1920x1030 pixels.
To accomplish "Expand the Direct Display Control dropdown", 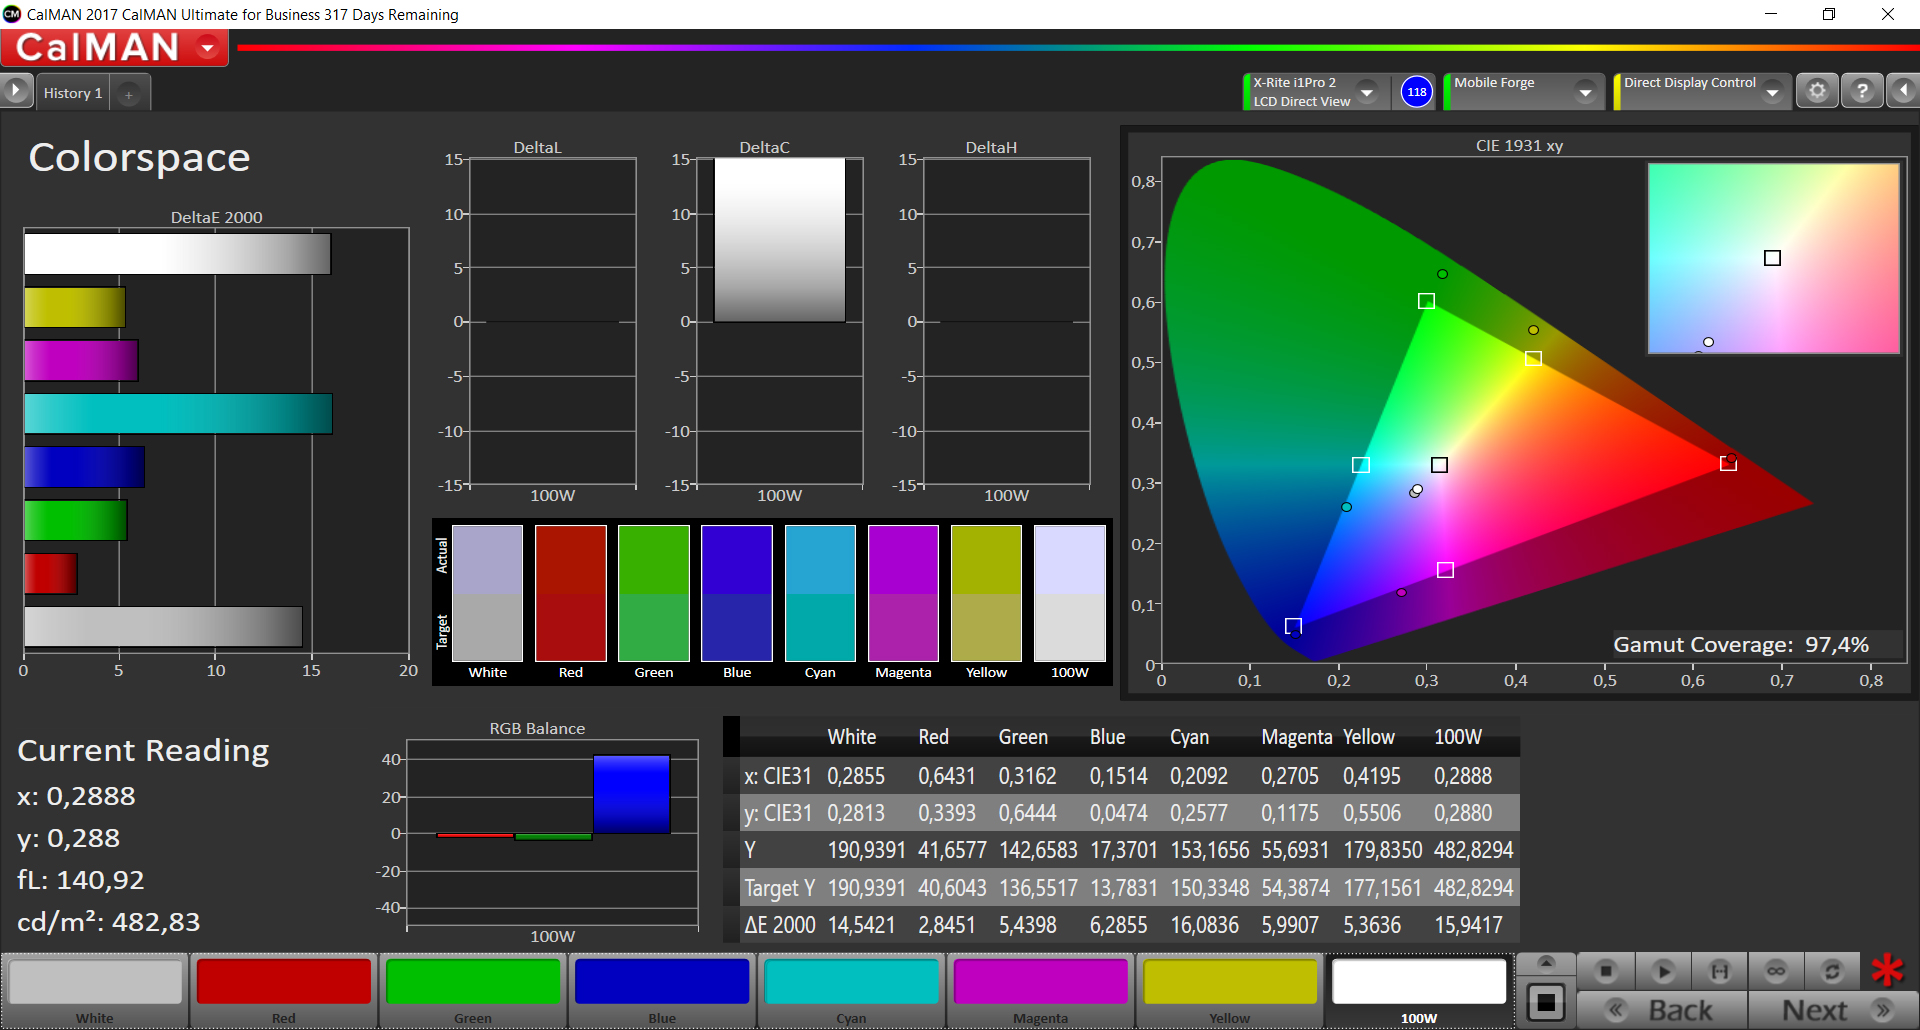I will (1773, 92).
